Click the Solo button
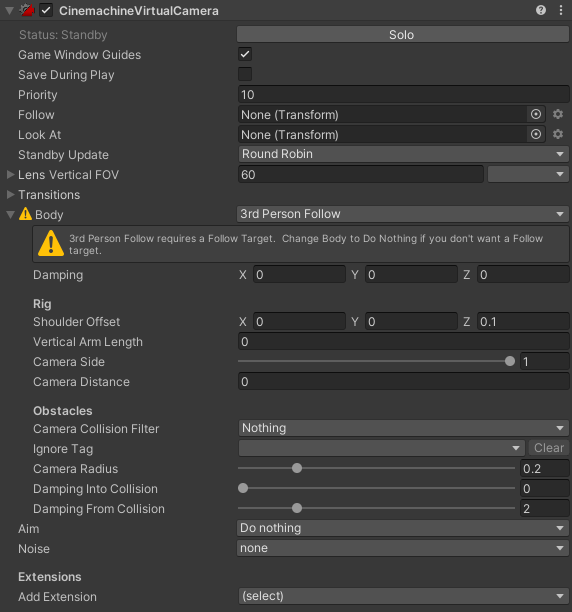This screenshot has width=572, height=612. pyautogui.click(x=403, y=34)
